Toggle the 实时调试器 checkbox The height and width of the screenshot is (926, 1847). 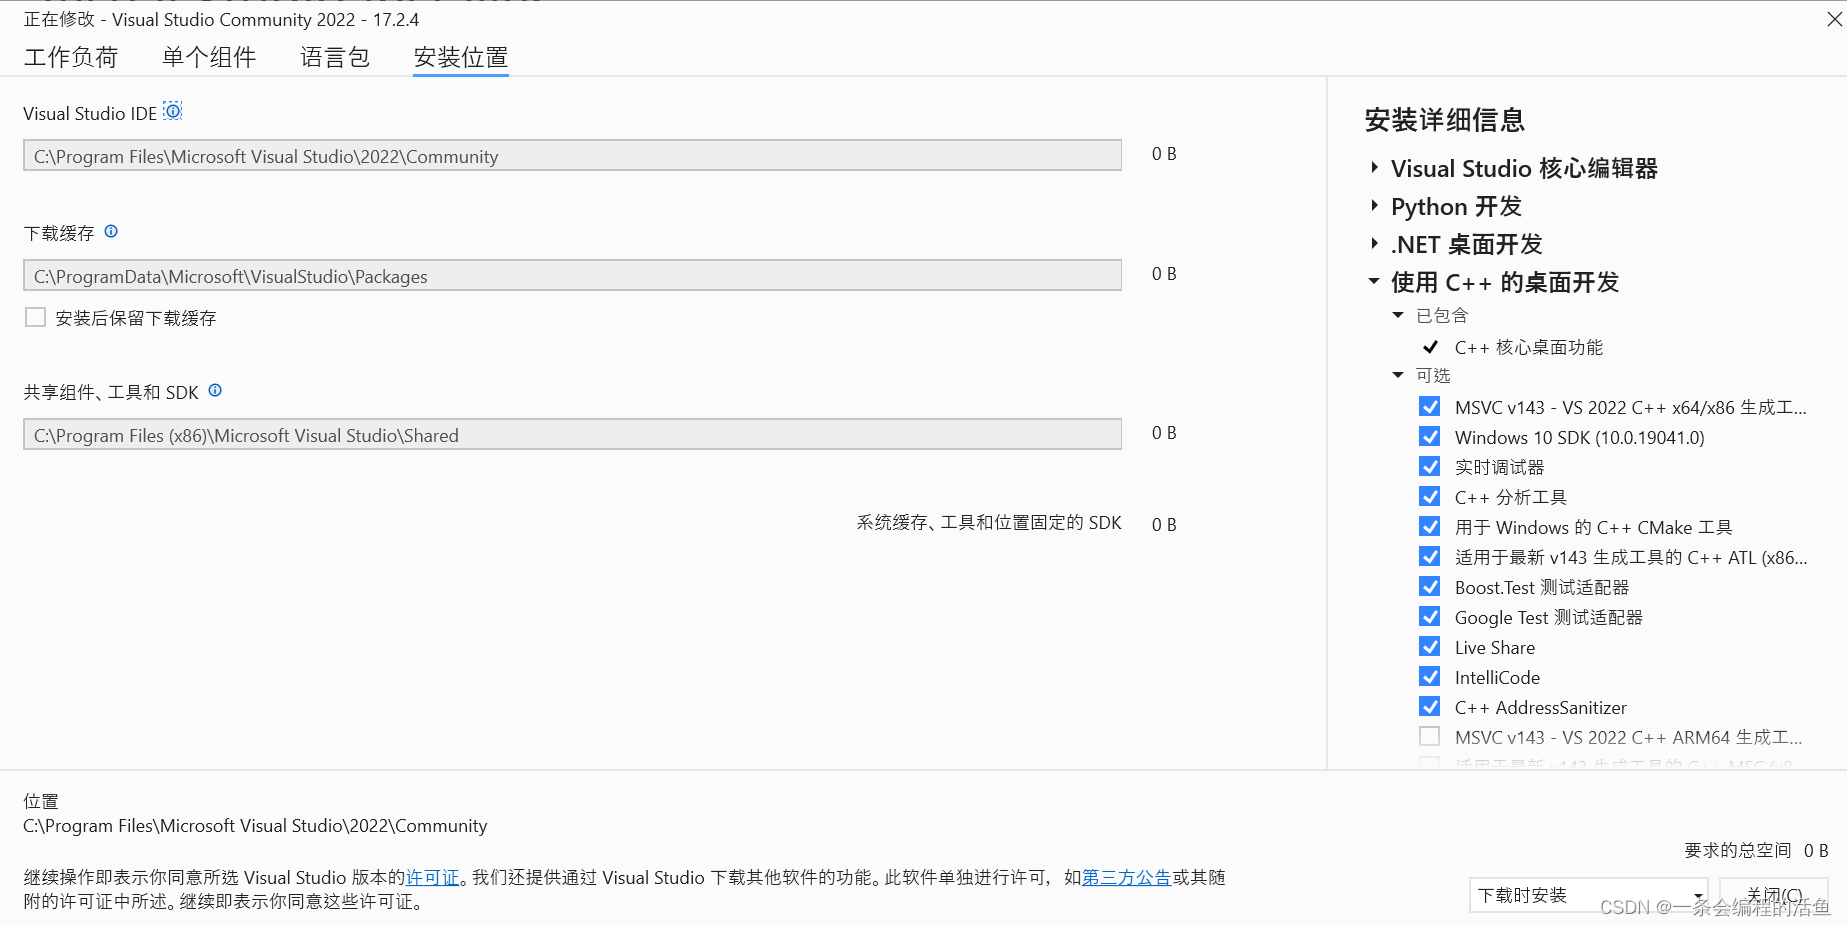click(1430, 467)
